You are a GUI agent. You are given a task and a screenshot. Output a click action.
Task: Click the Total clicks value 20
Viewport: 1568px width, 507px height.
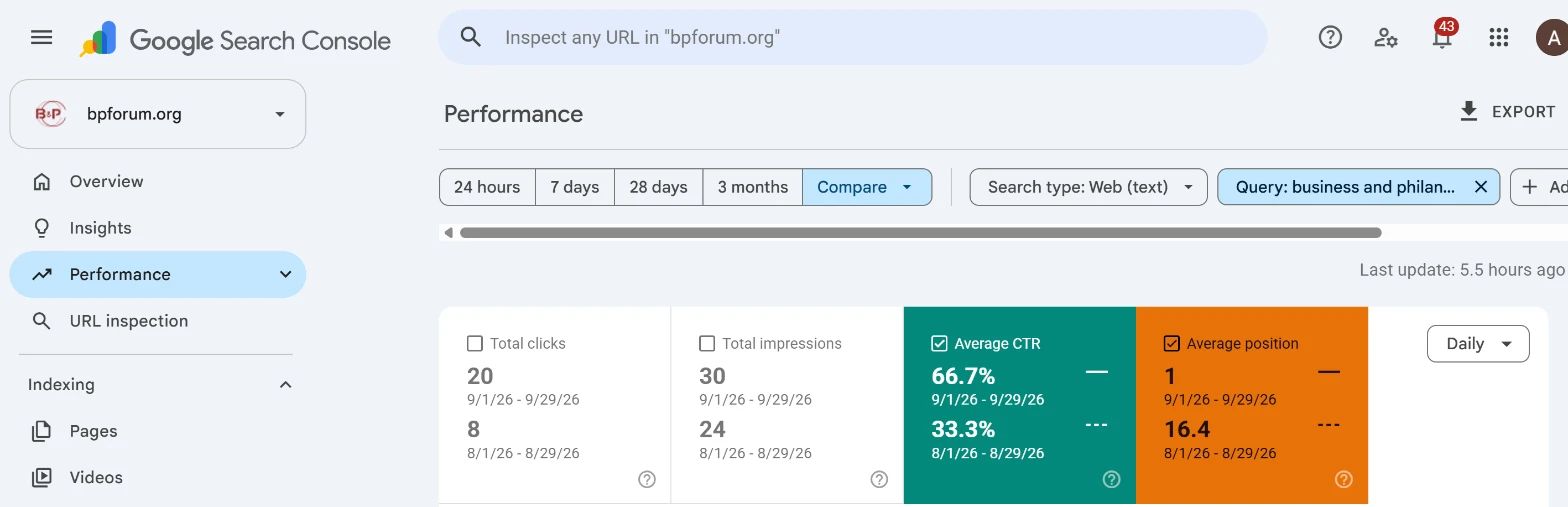point(480,376)
